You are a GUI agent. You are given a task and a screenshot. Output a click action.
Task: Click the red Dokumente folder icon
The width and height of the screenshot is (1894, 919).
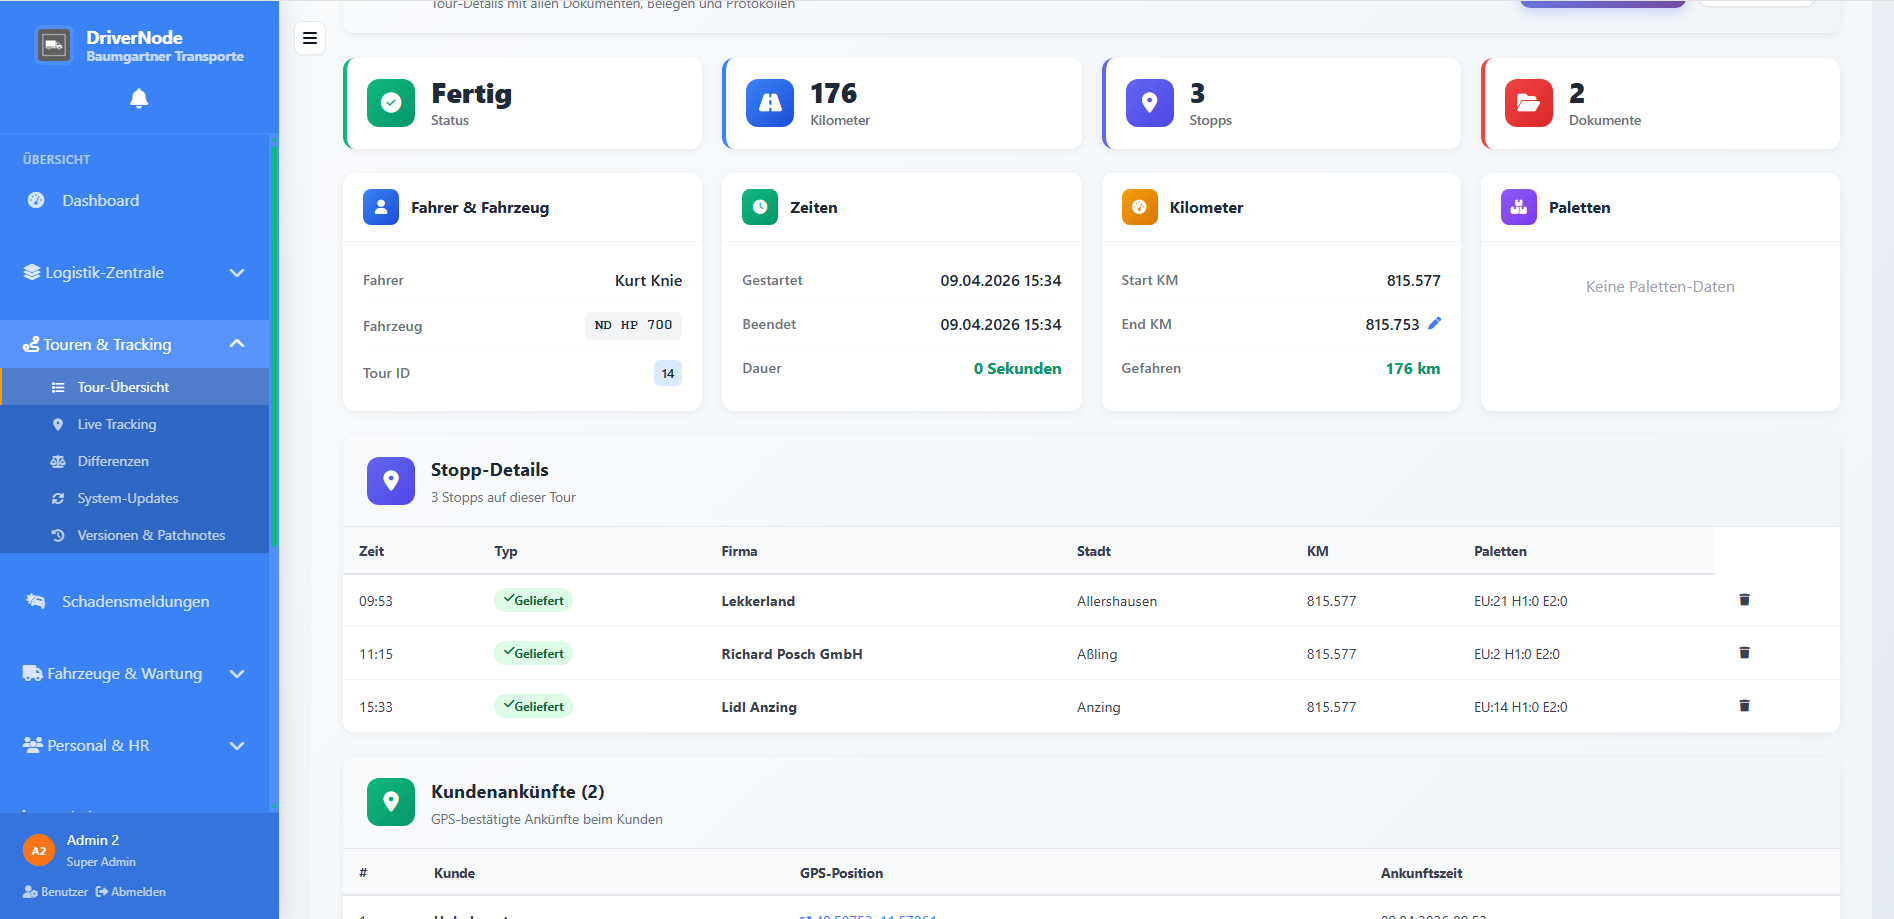click(1528, 103)
